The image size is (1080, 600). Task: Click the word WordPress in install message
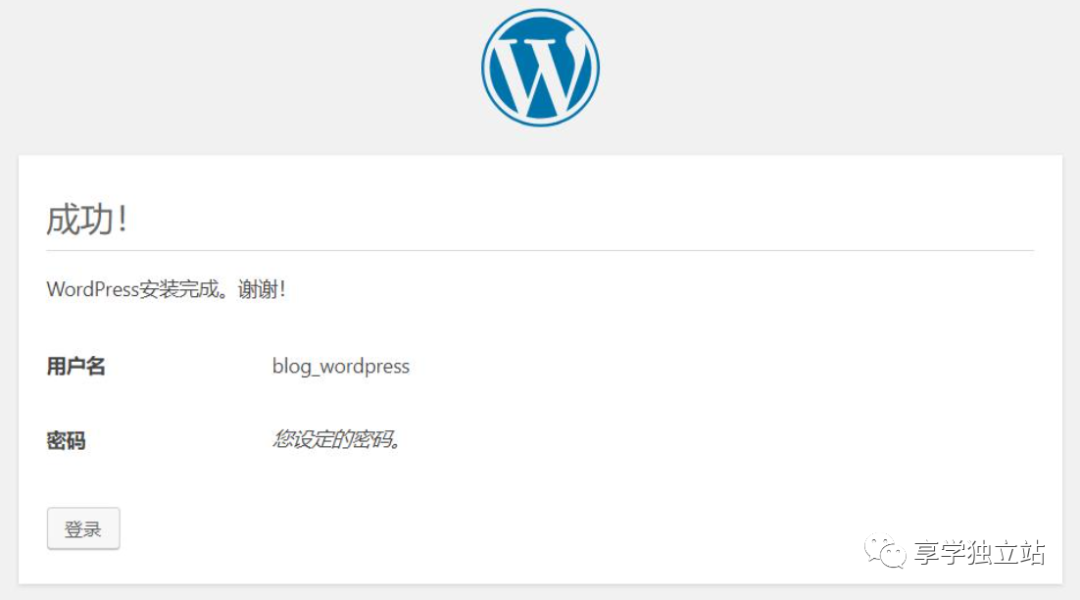(x=93, y=289)
